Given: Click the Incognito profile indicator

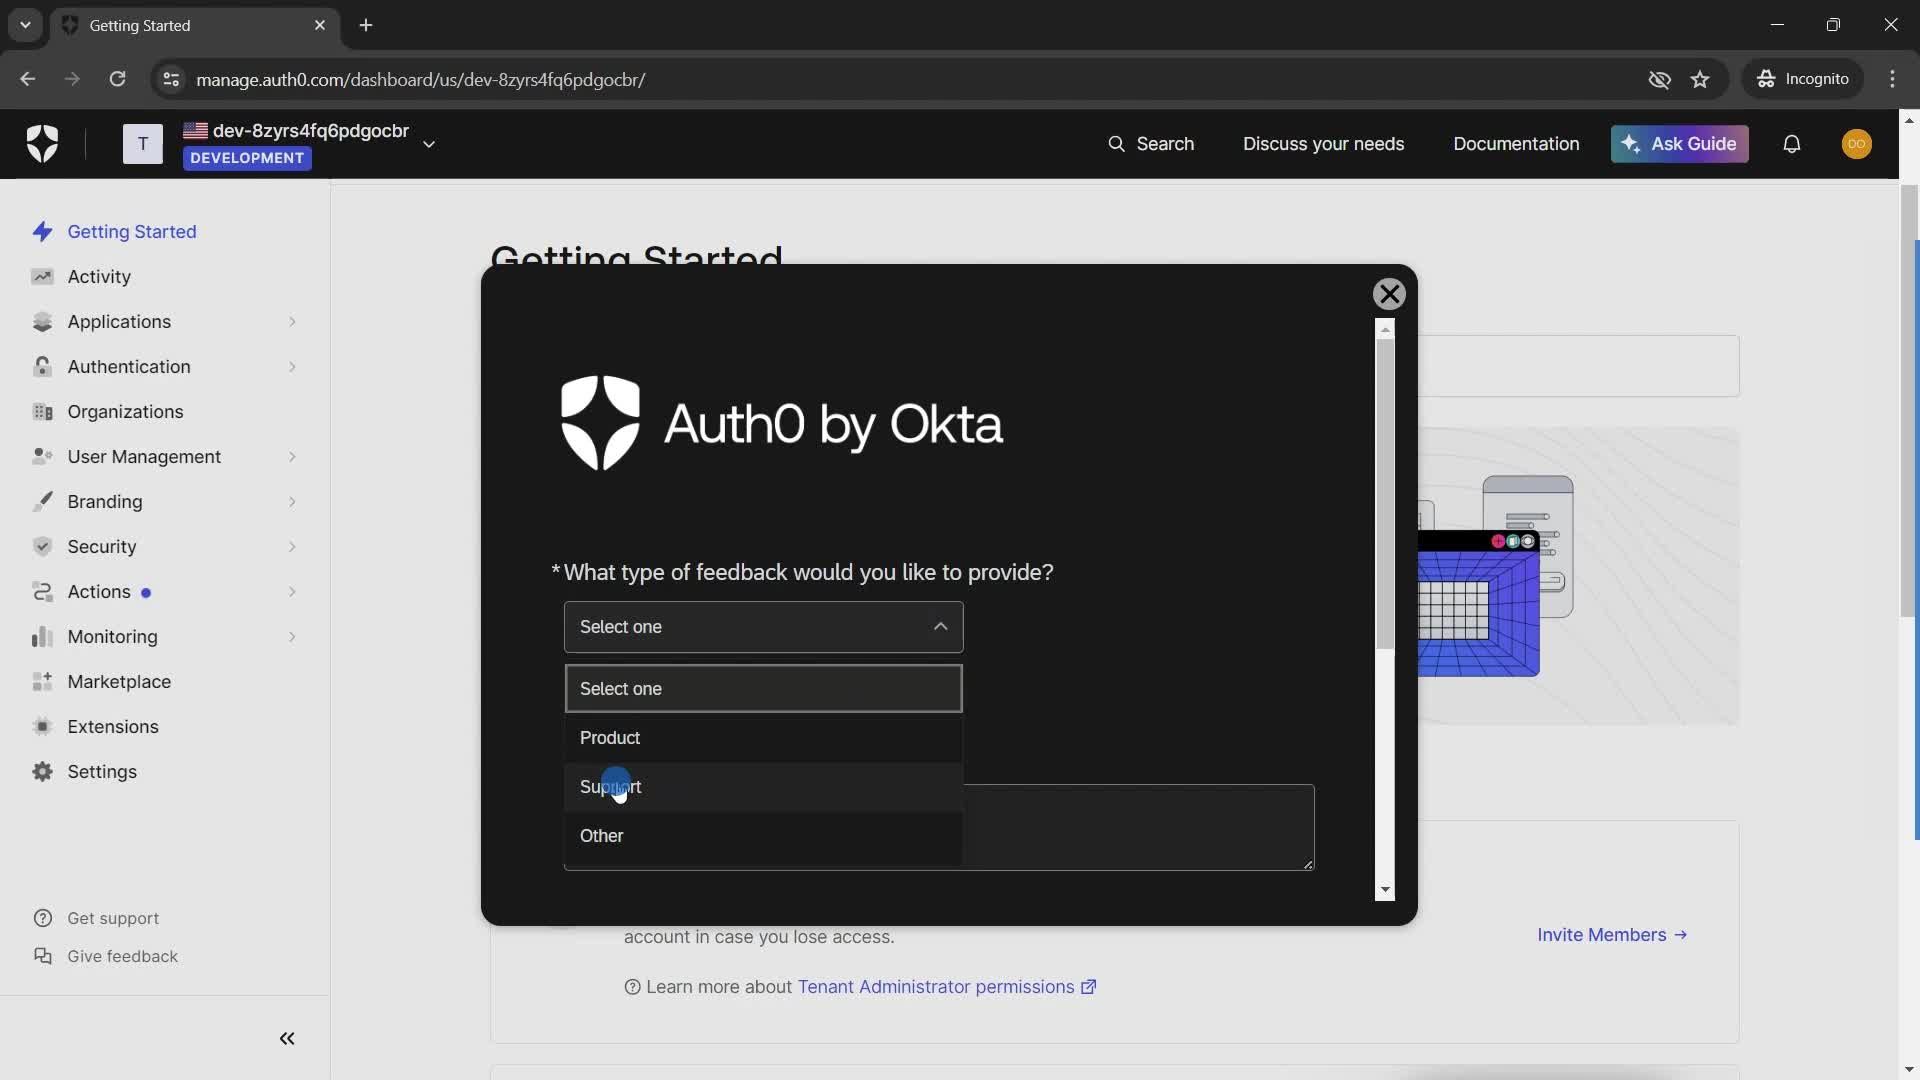Looking at the screenshot, I should [1803, 79].
